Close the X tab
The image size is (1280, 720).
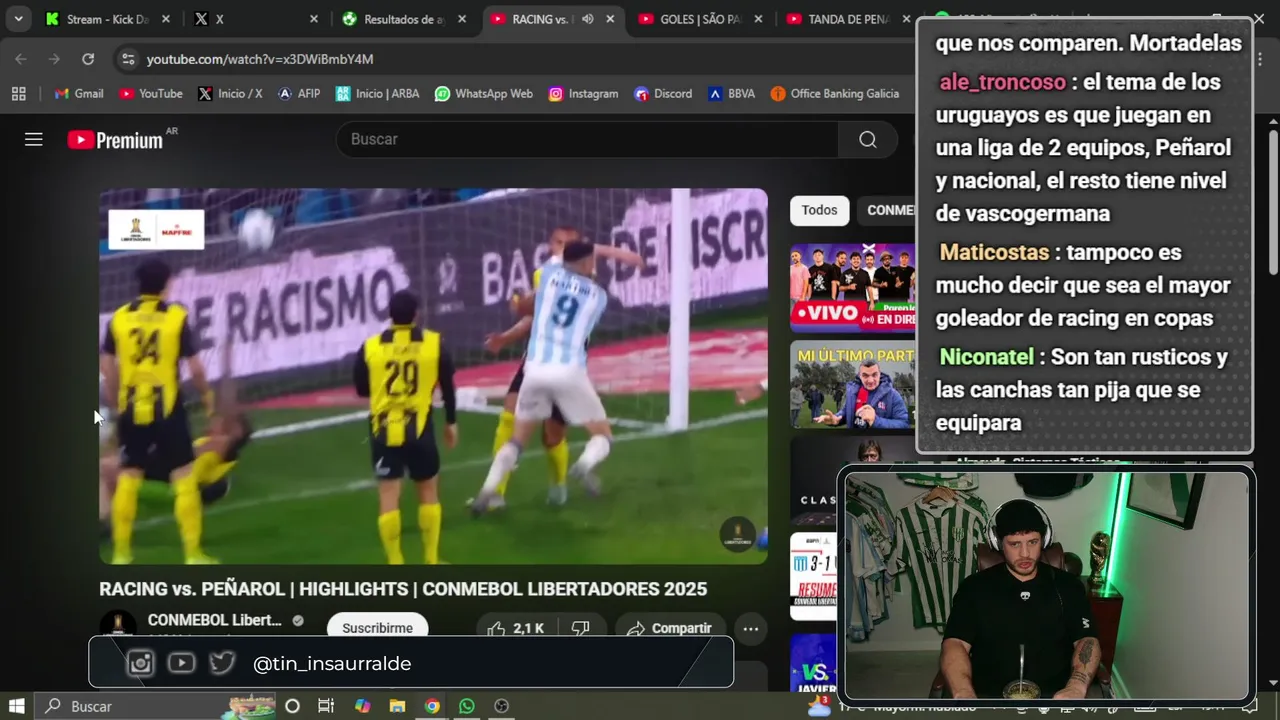pyautogui.click(x=314, y=19)
